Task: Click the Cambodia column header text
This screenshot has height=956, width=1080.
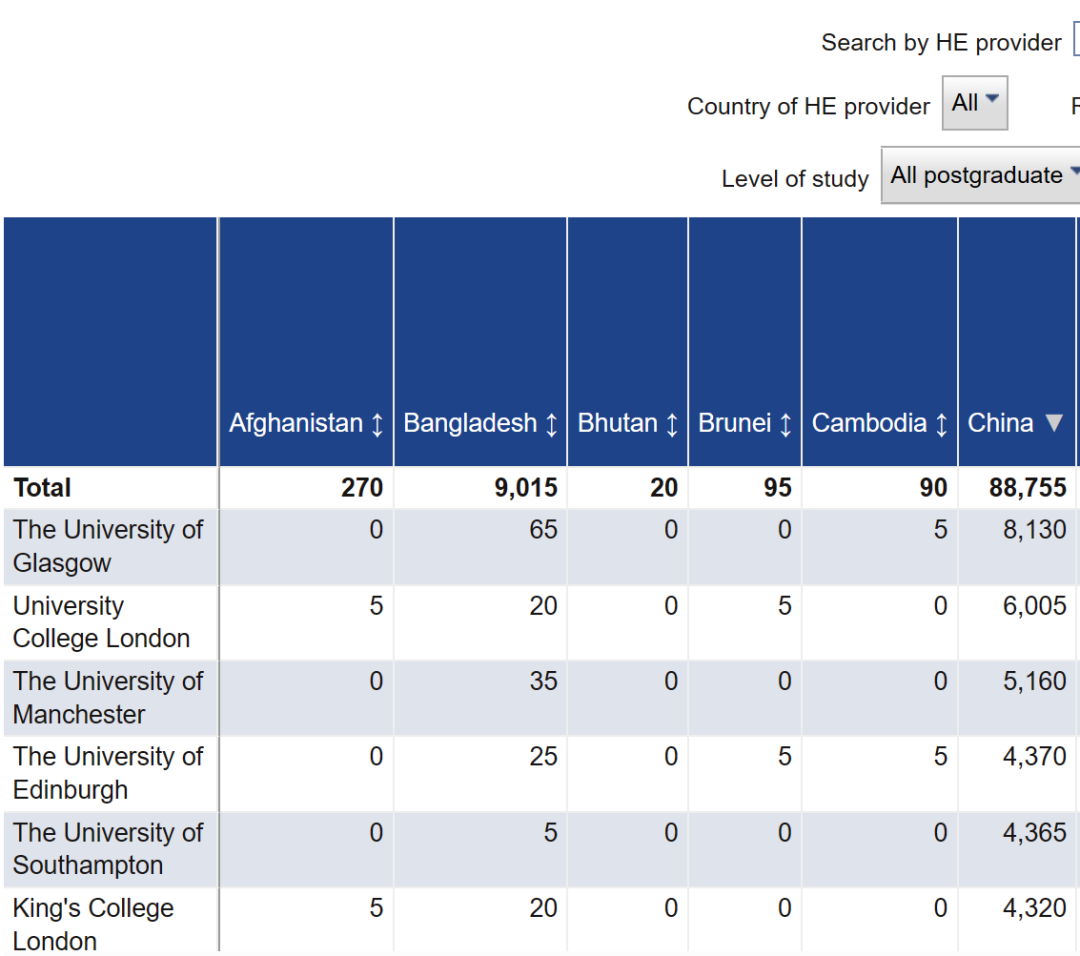Action: [869, 423]
